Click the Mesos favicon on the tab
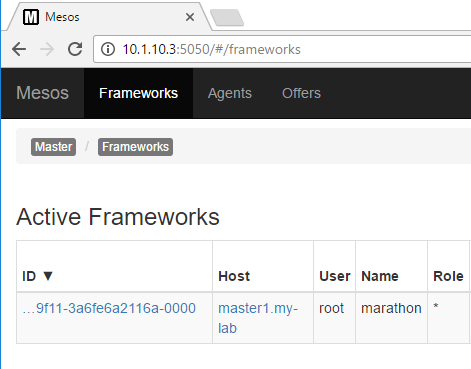This screenshot has width=471, height=369. pos(31,17)
